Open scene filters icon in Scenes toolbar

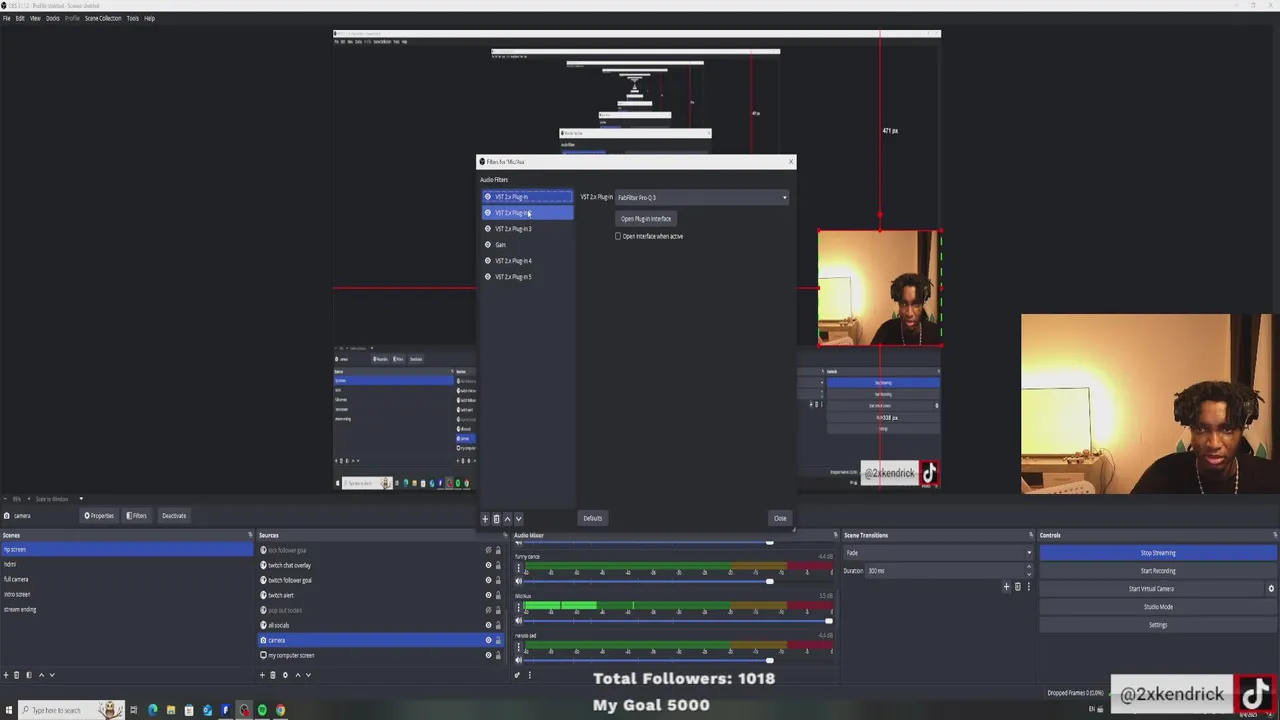pos(29,675)
